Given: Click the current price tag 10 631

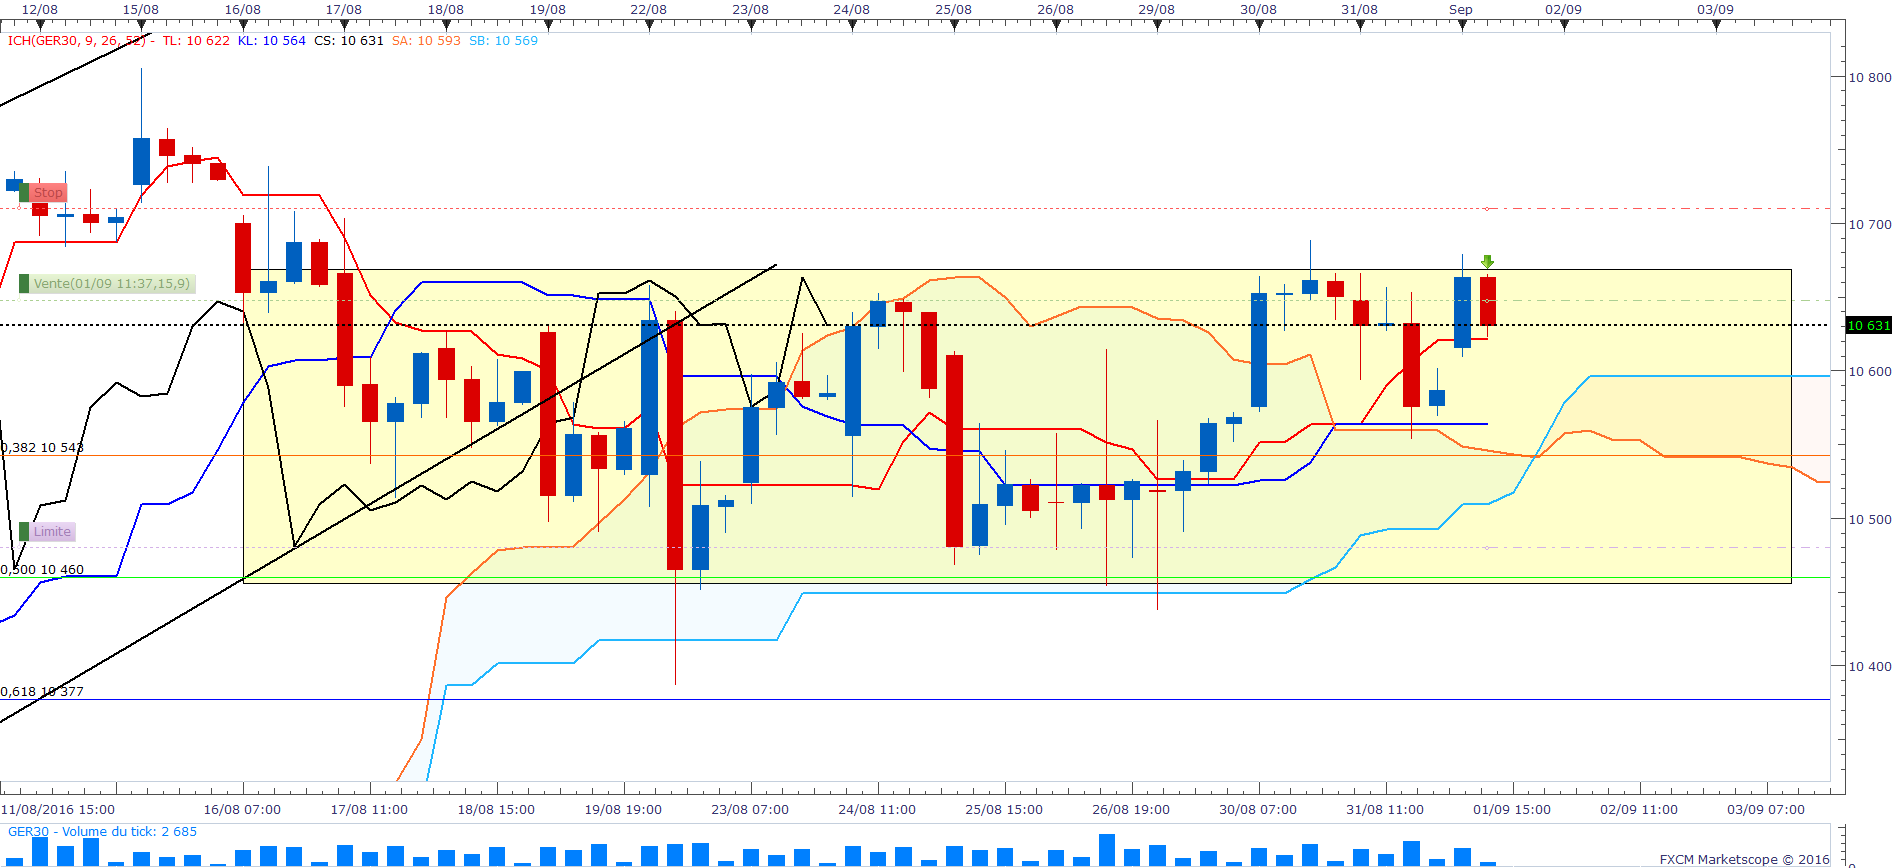Looking at the screenshot, I should 1868,325.
